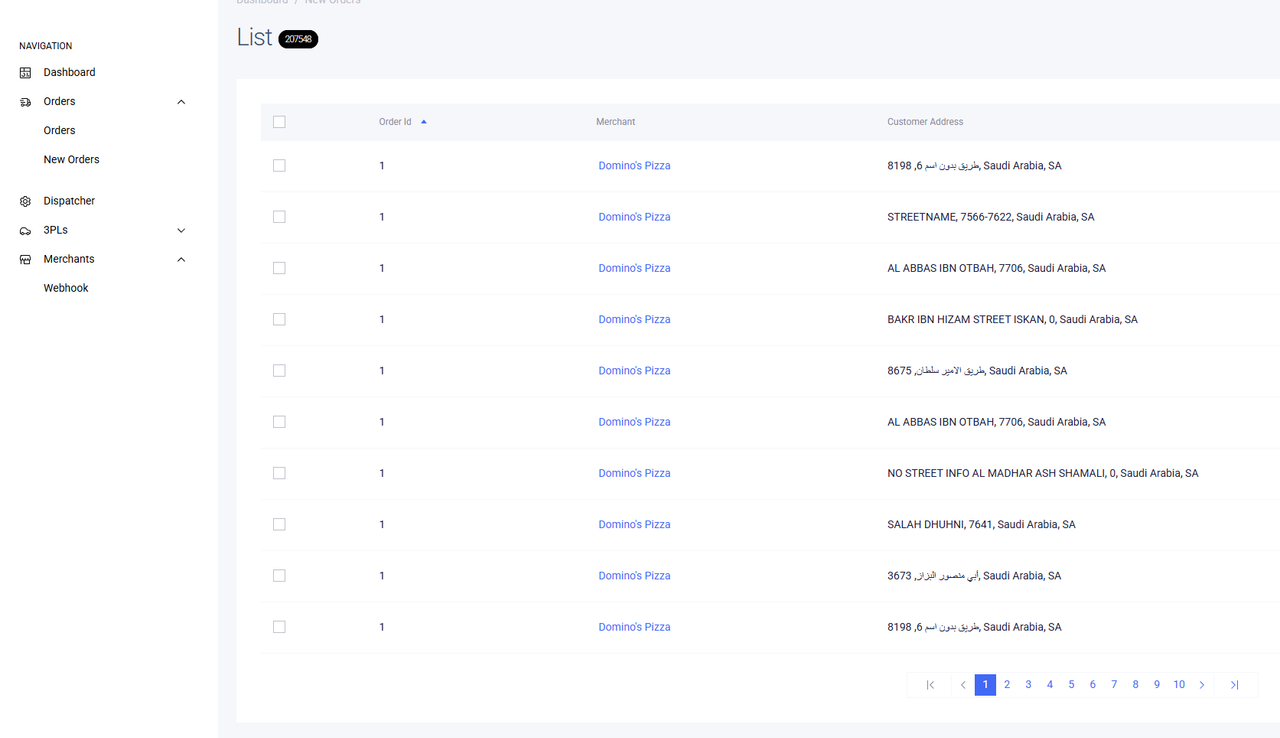
Task: Go to page 7
Action: pyautogui.click(x=1114, y=685)
